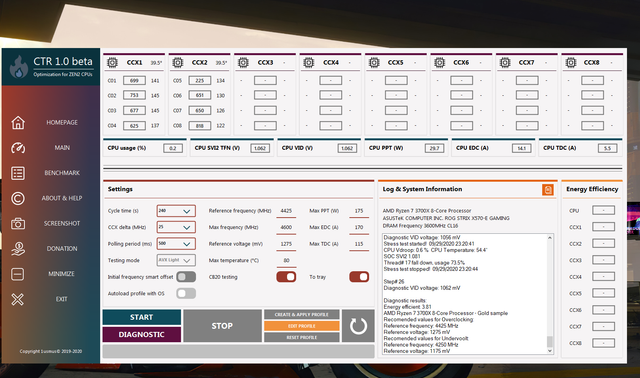
Task: Open the Polling period dropdown
Action: (x=176, y=244)
